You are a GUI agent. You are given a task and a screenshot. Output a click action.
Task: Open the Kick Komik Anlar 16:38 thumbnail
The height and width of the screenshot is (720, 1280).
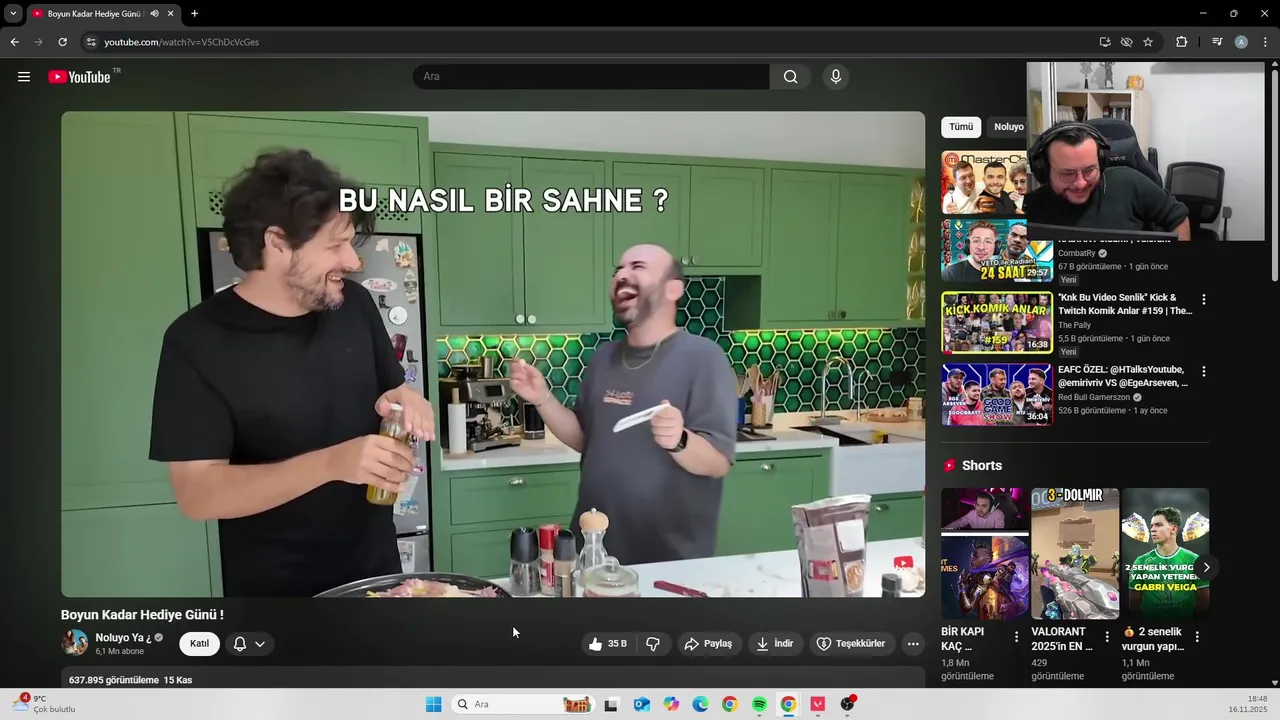[x=997, y=322]
